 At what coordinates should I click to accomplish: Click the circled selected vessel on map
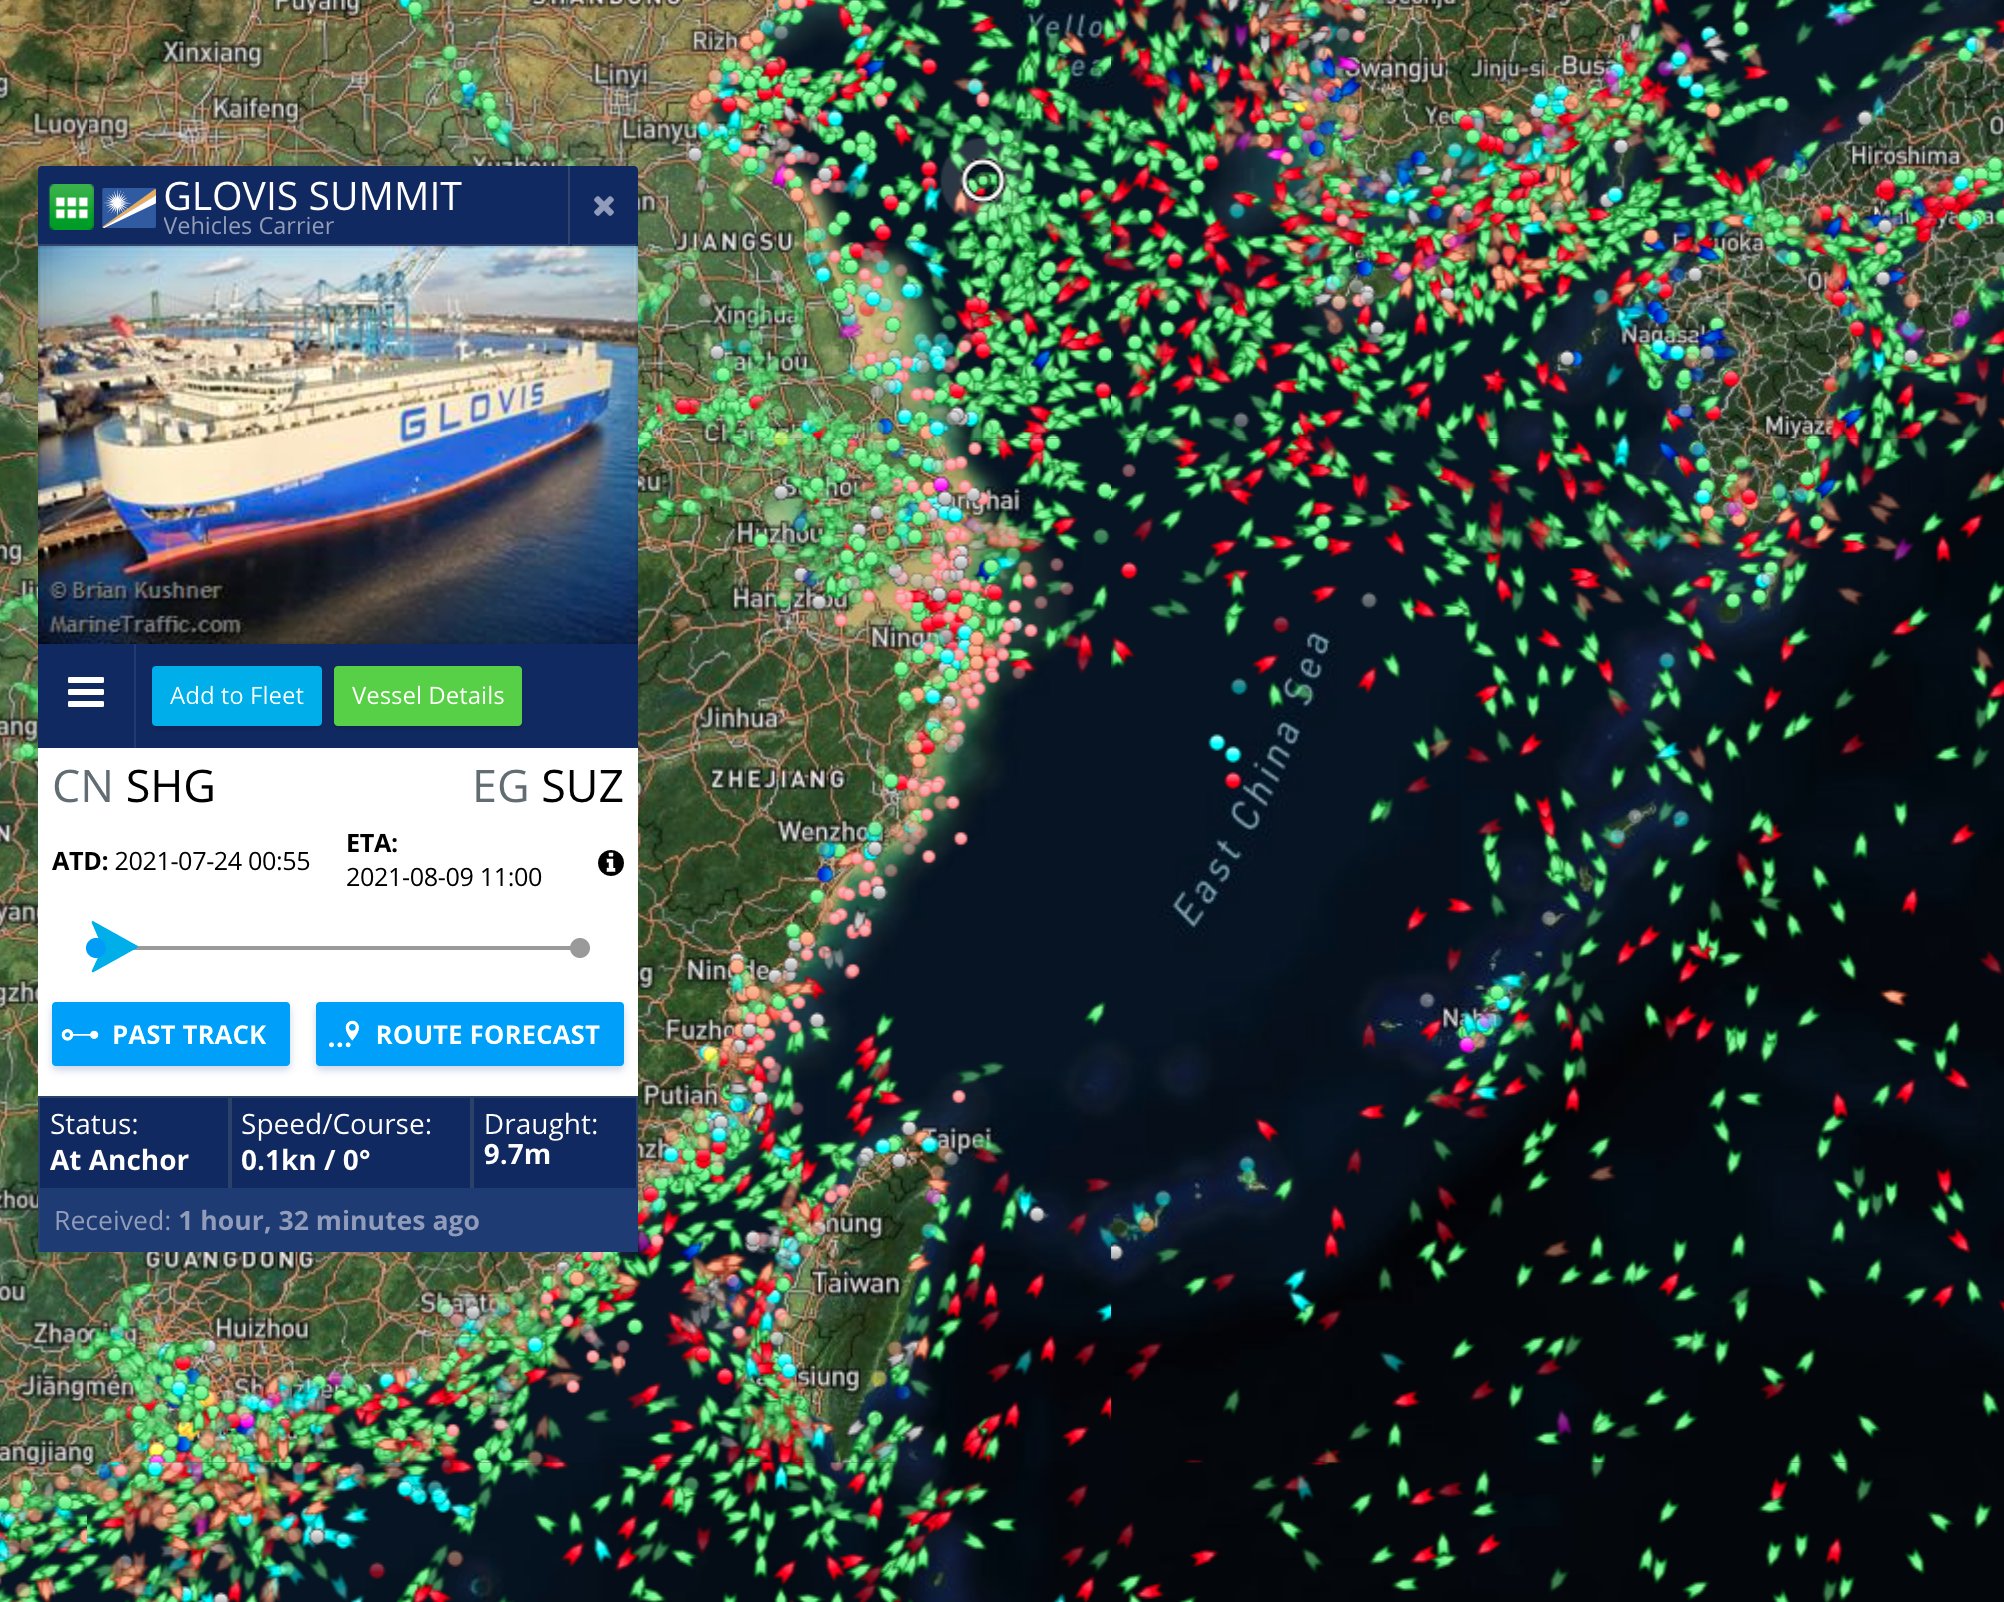[982, 180]
